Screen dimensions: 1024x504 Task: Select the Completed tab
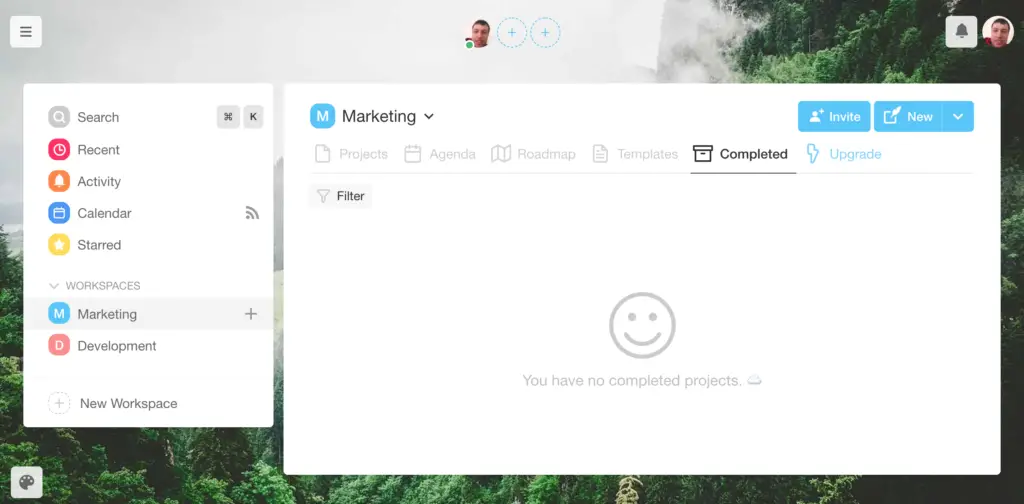pos(741,154)
